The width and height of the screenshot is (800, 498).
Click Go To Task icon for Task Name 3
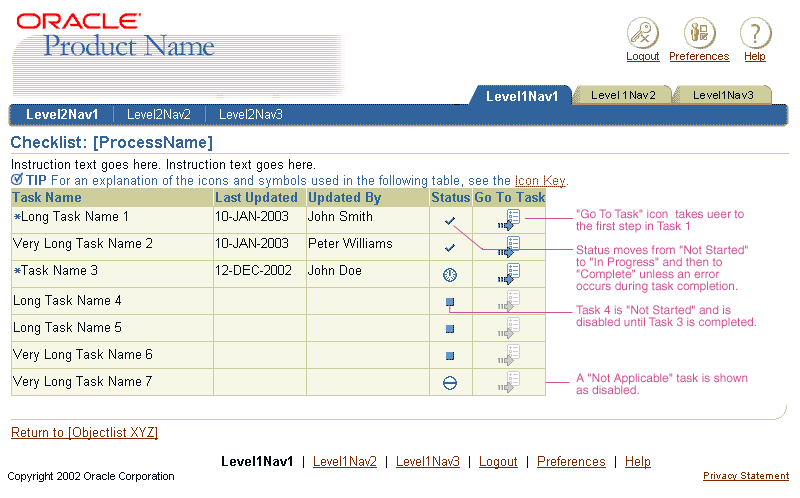point(509,274)
